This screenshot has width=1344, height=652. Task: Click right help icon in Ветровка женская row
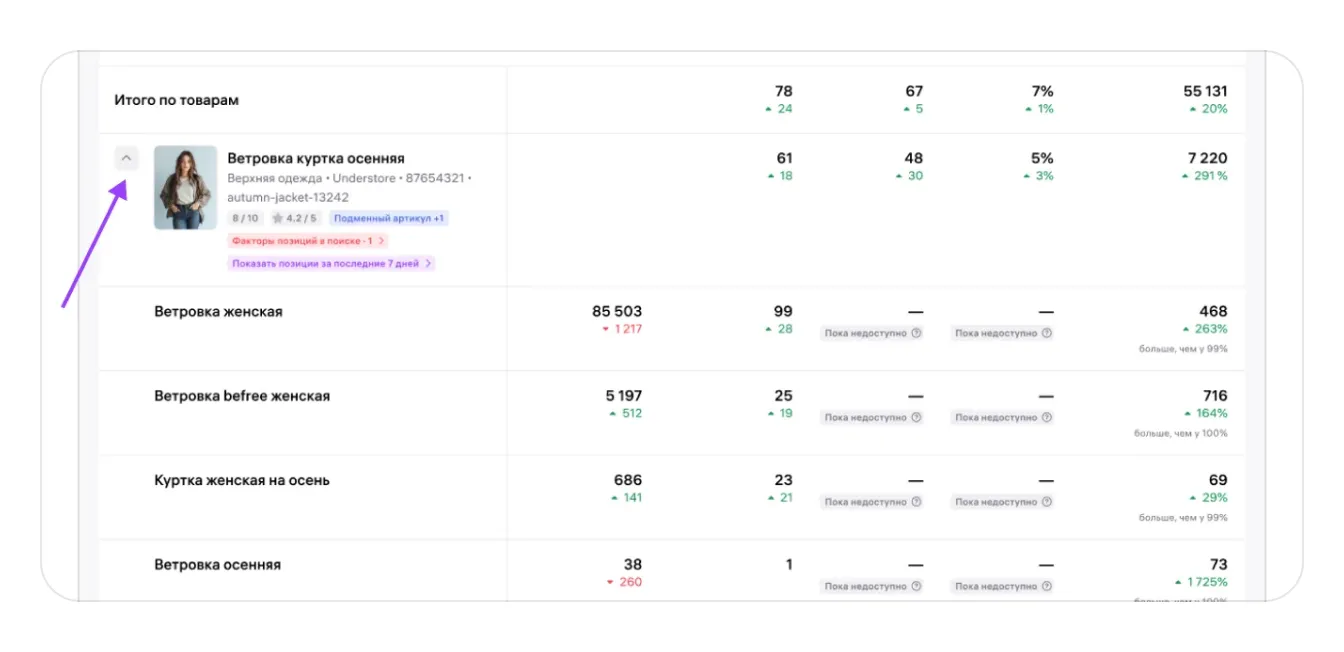(x=1047, y=334)
